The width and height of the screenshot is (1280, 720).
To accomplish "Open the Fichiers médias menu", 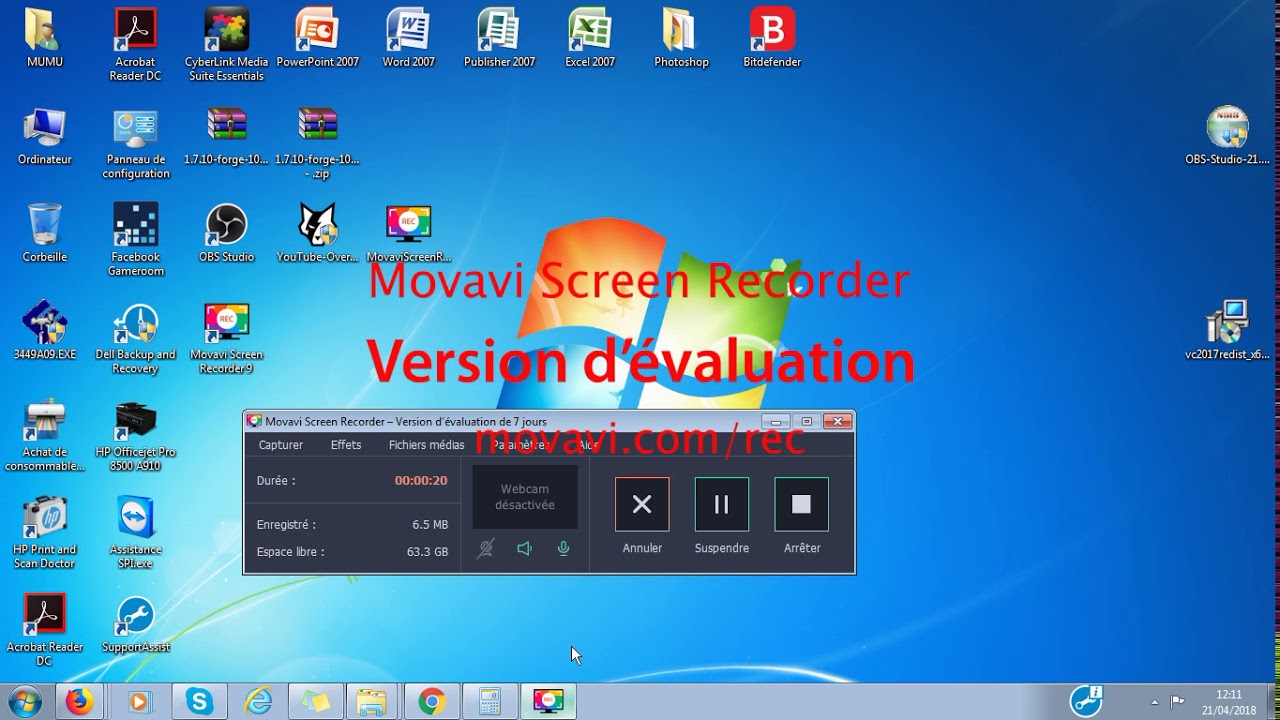I will [x=427, y=445].
